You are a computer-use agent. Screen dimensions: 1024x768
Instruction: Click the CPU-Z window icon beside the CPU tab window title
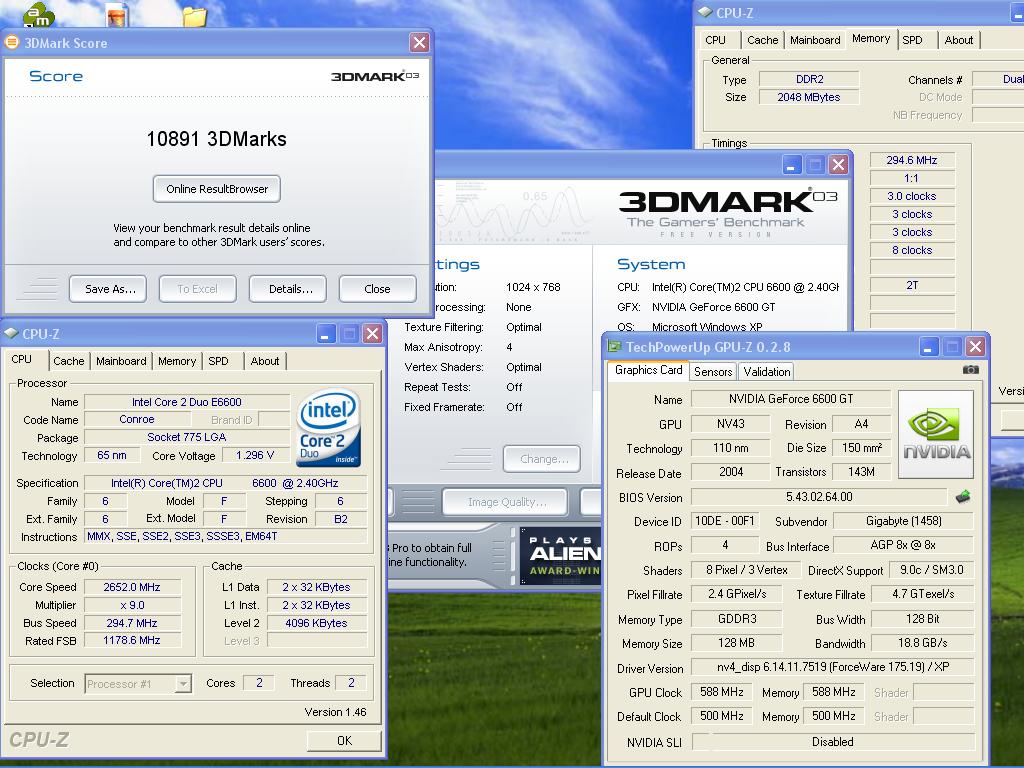pyautogui.click(x=11, y=333)
